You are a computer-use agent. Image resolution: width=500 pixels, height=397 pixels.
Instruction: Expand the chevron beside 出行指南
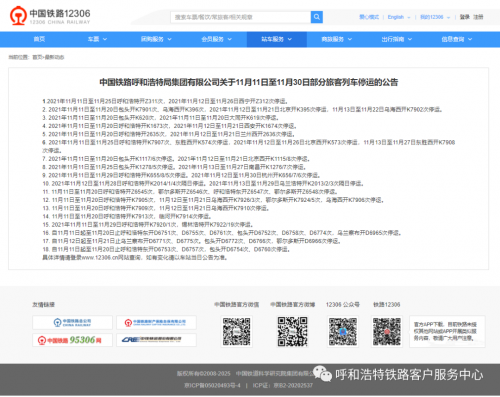pyautogui.click(x=410, y=39)
